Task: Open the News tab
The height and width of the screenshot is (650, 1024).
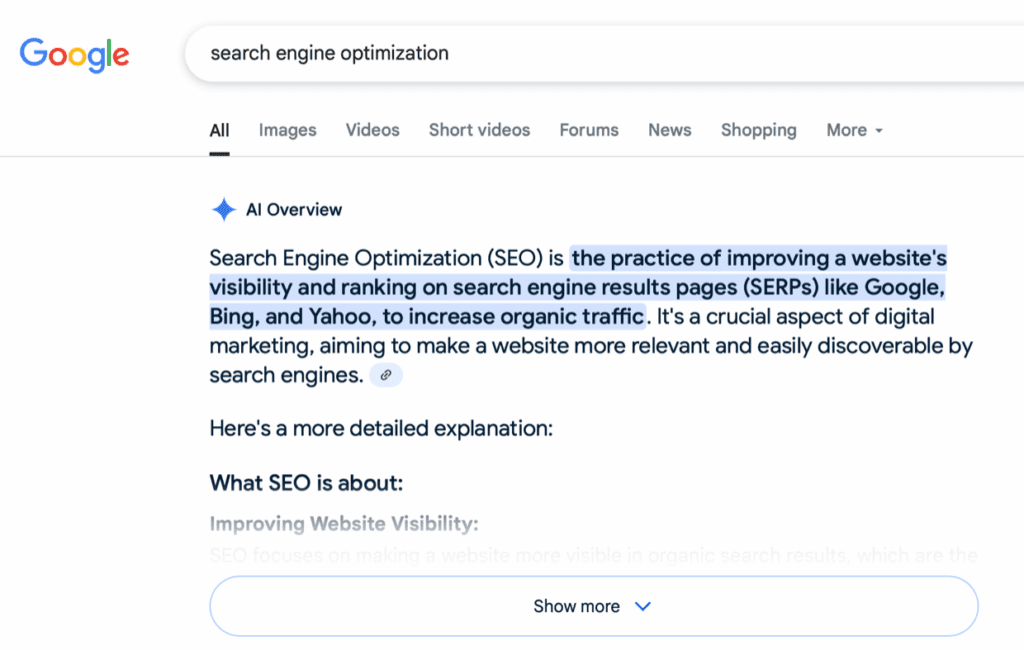Action: click(669, 130)
